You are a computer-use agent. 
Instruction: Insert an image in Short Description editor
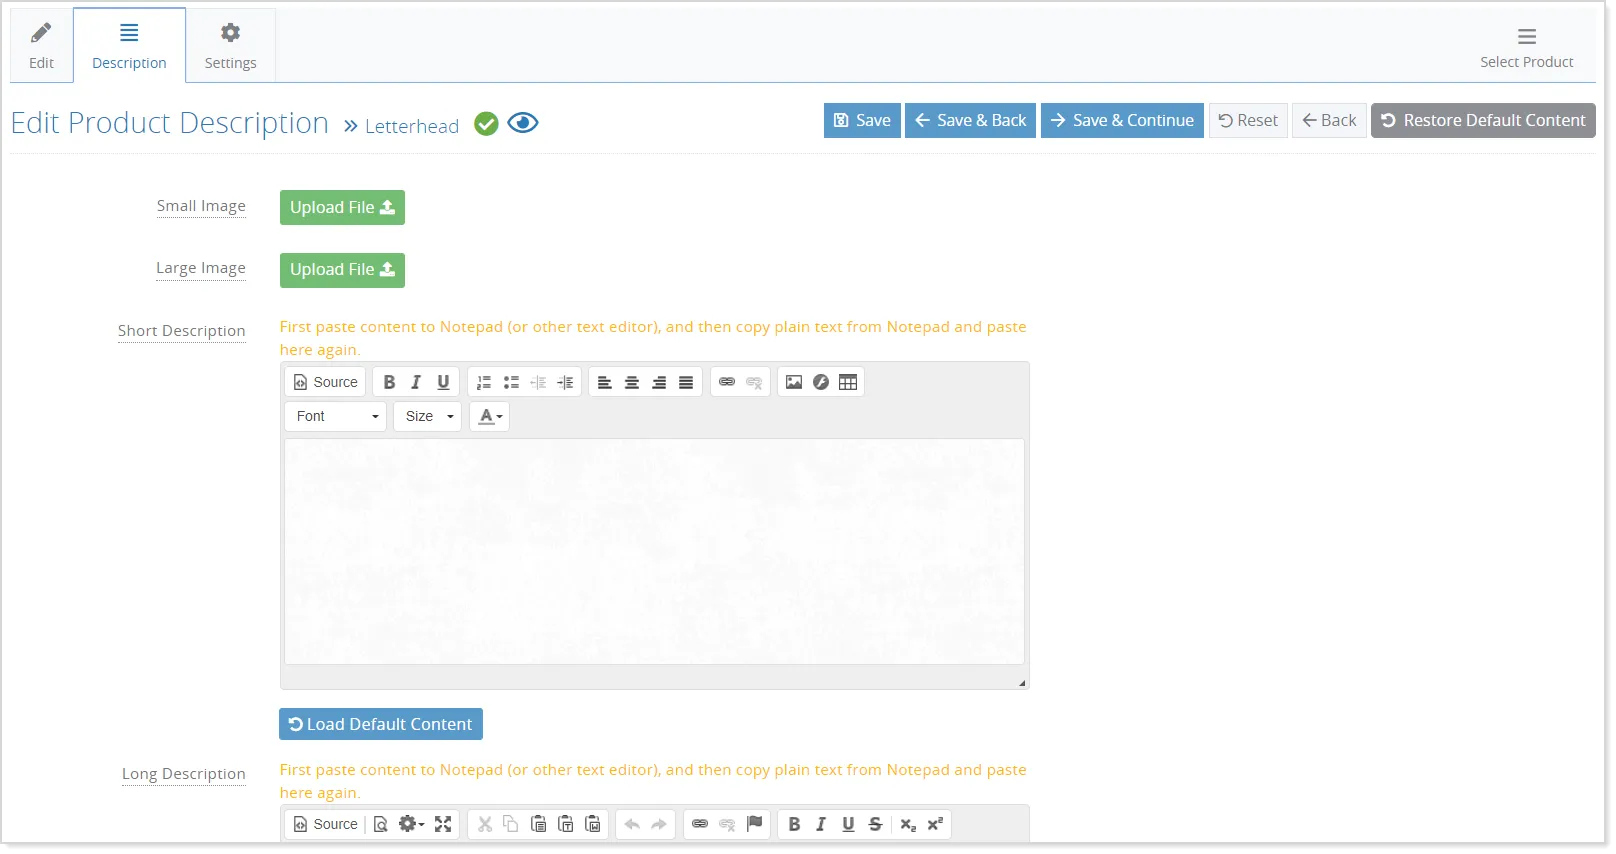(x=794, y=382)
